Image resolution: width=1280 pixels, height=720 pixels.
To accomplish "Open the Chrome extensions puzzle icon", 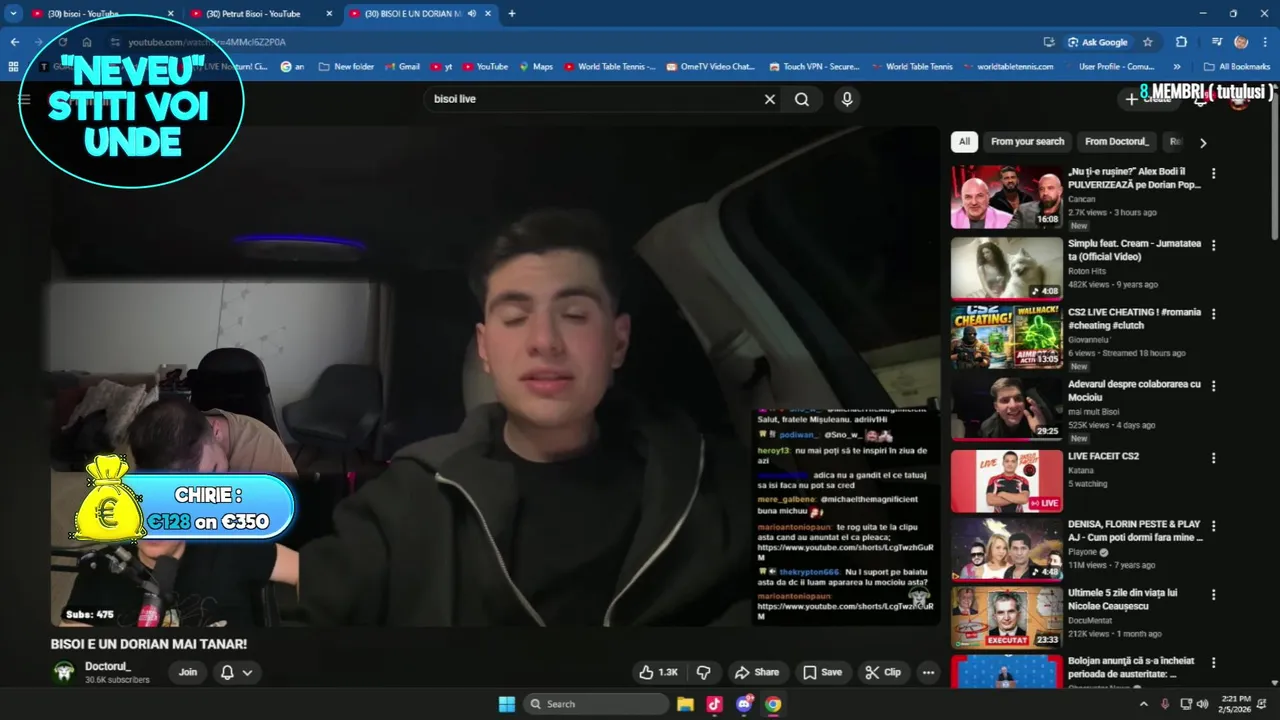I will tap(1181, 42).
